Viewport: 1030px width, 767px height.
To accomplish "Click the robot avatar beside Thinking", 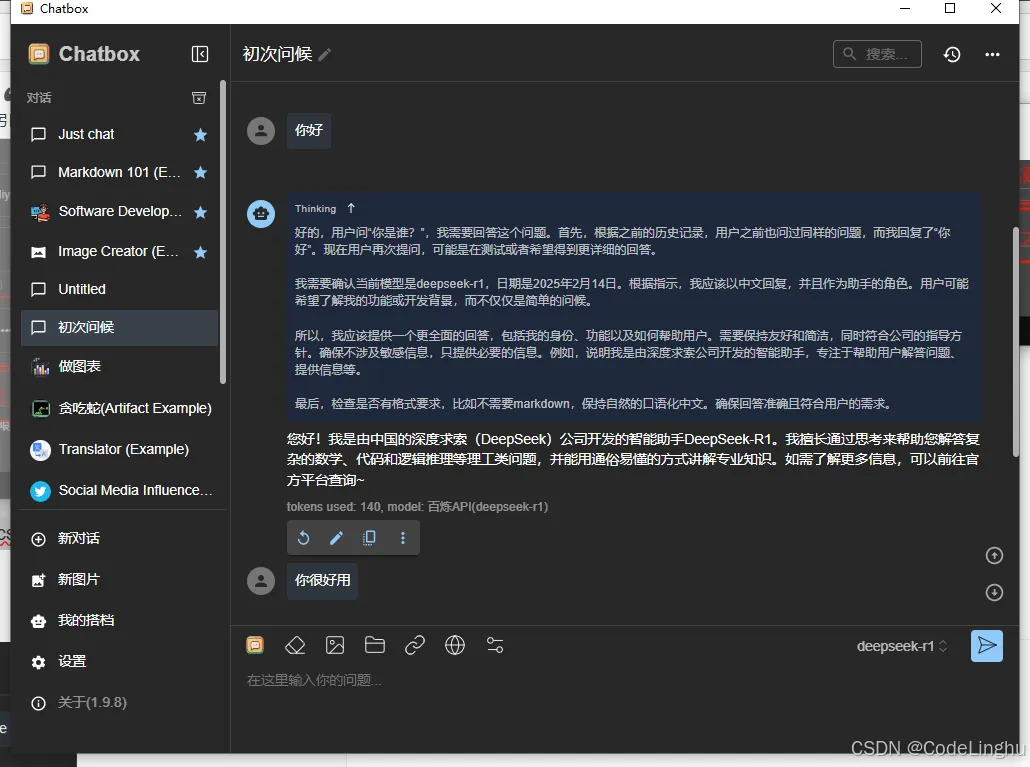I will pos(261,214).
